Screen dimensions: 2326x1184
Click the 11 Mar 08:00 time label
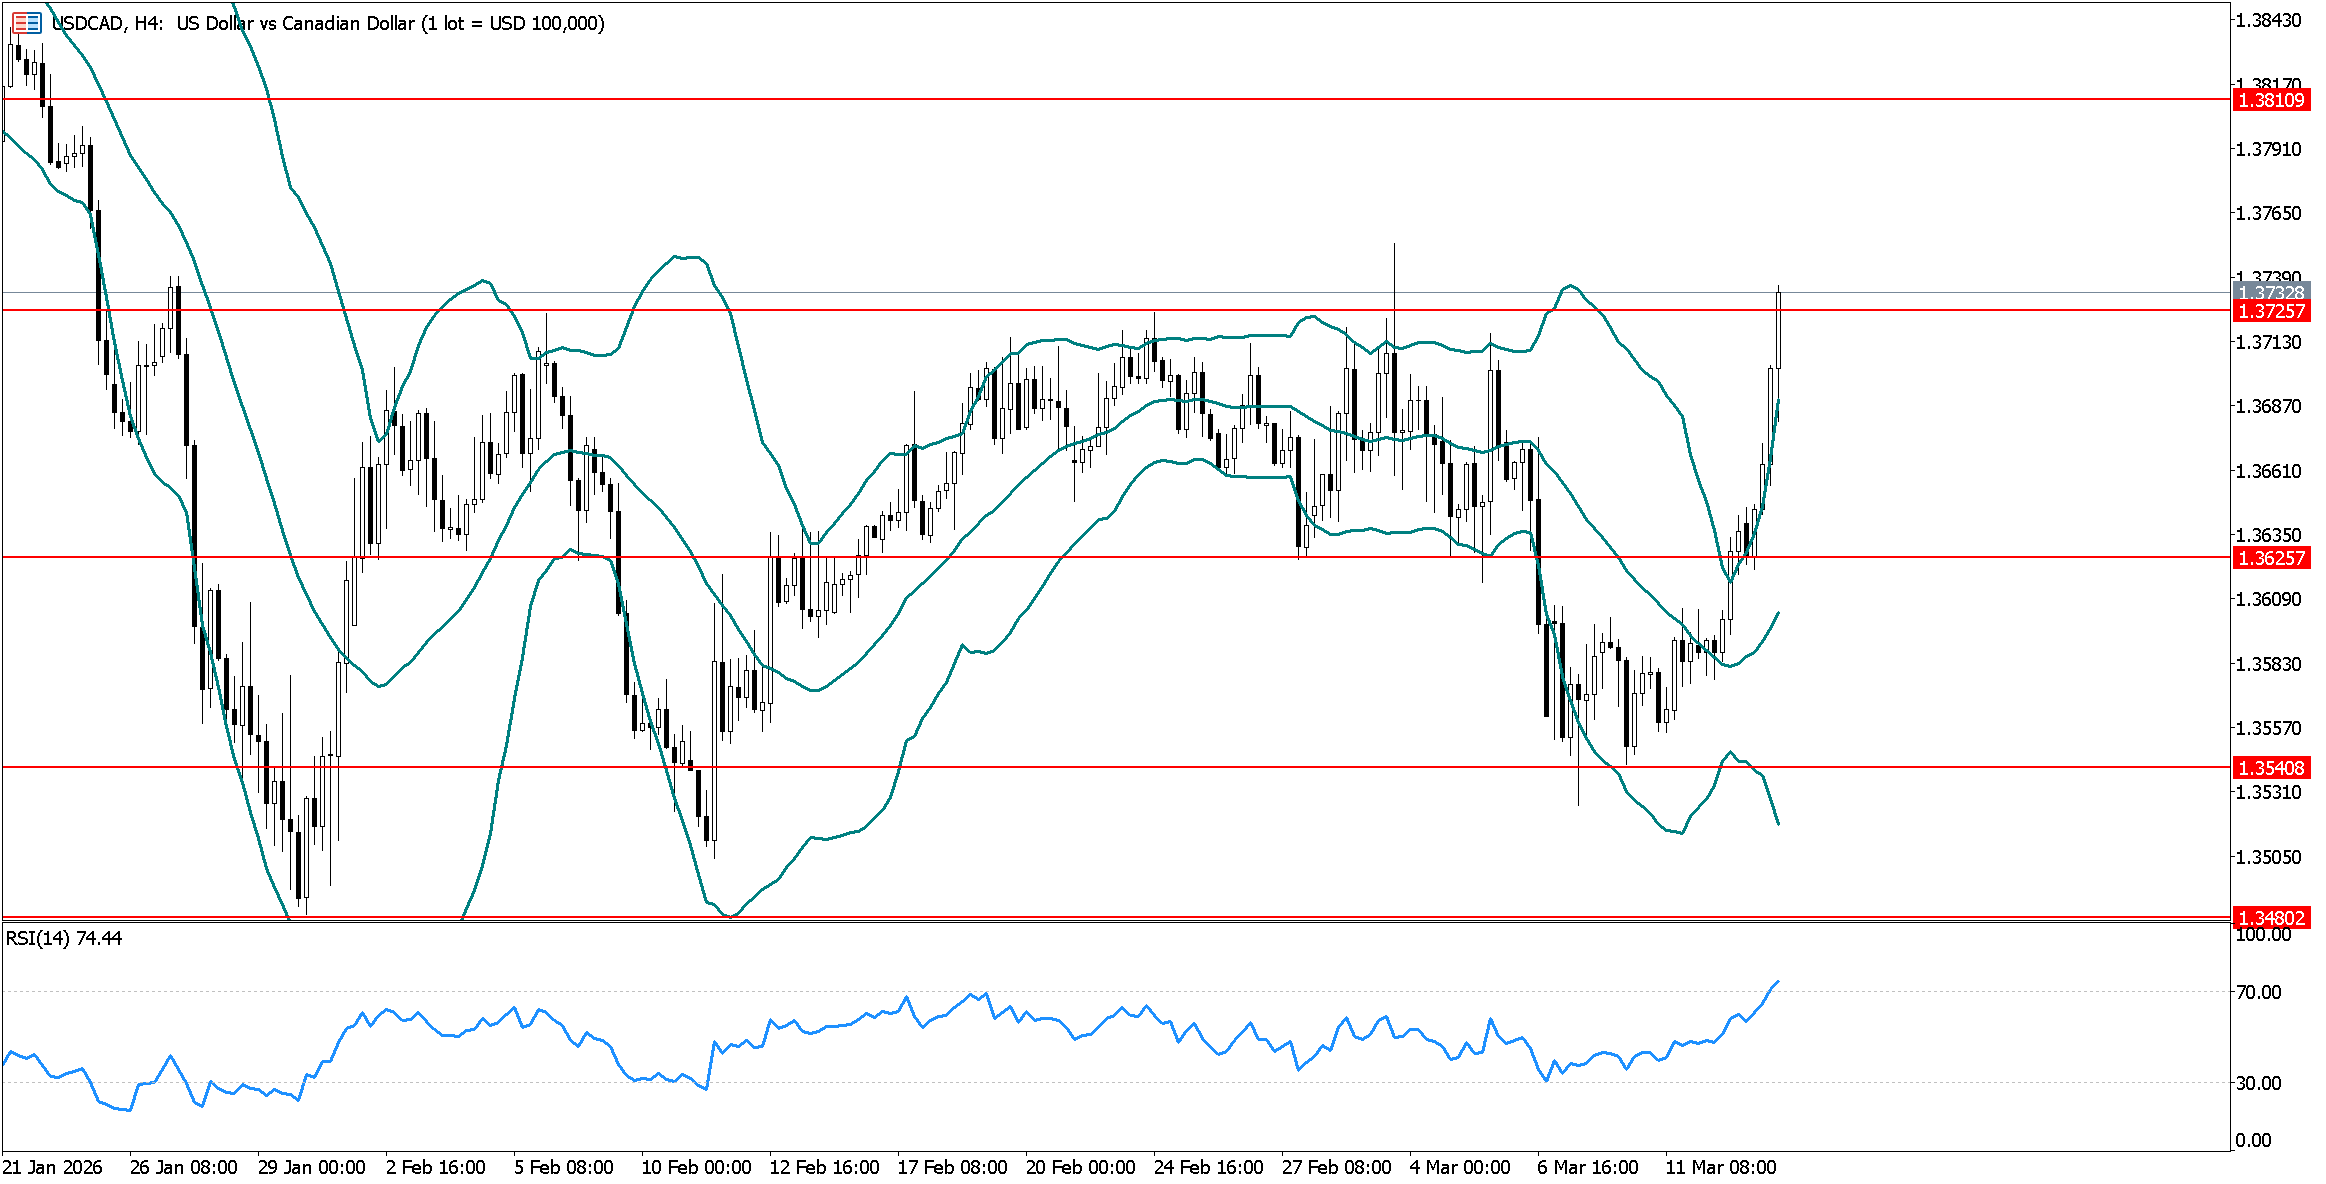coord(1720,1167)
